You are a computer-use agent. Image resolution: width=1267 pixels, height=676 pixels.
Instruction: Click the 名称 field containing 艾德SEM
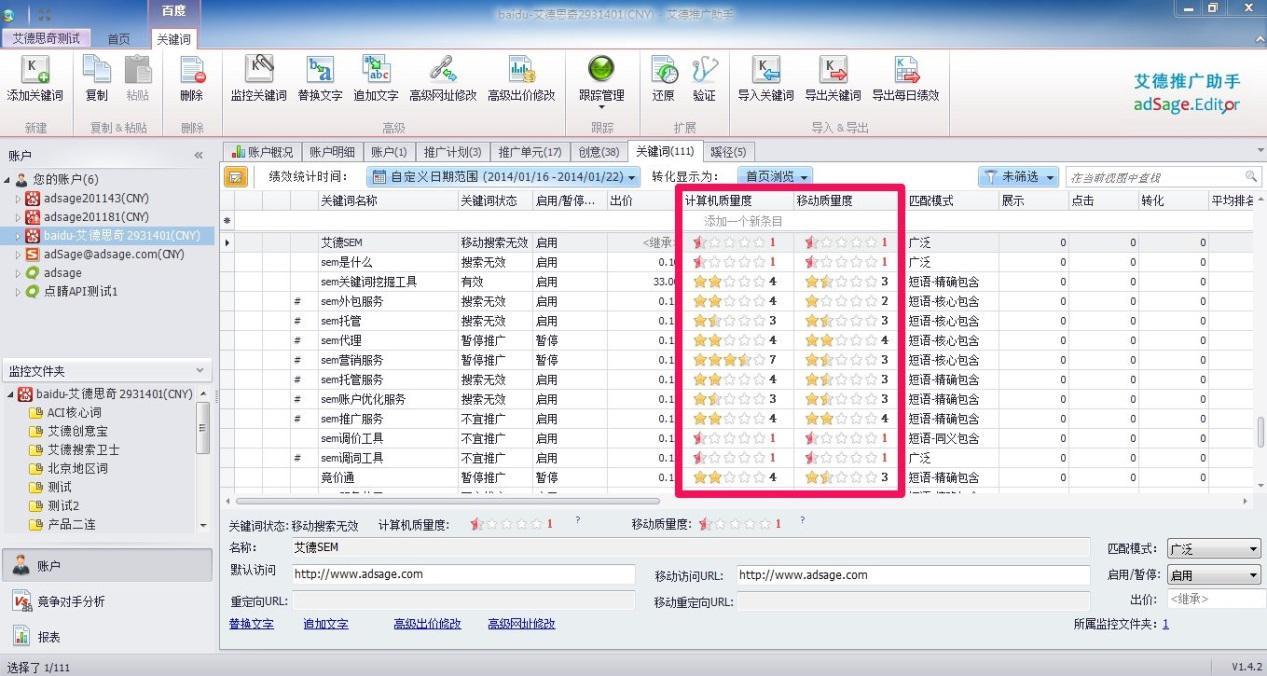691,548
